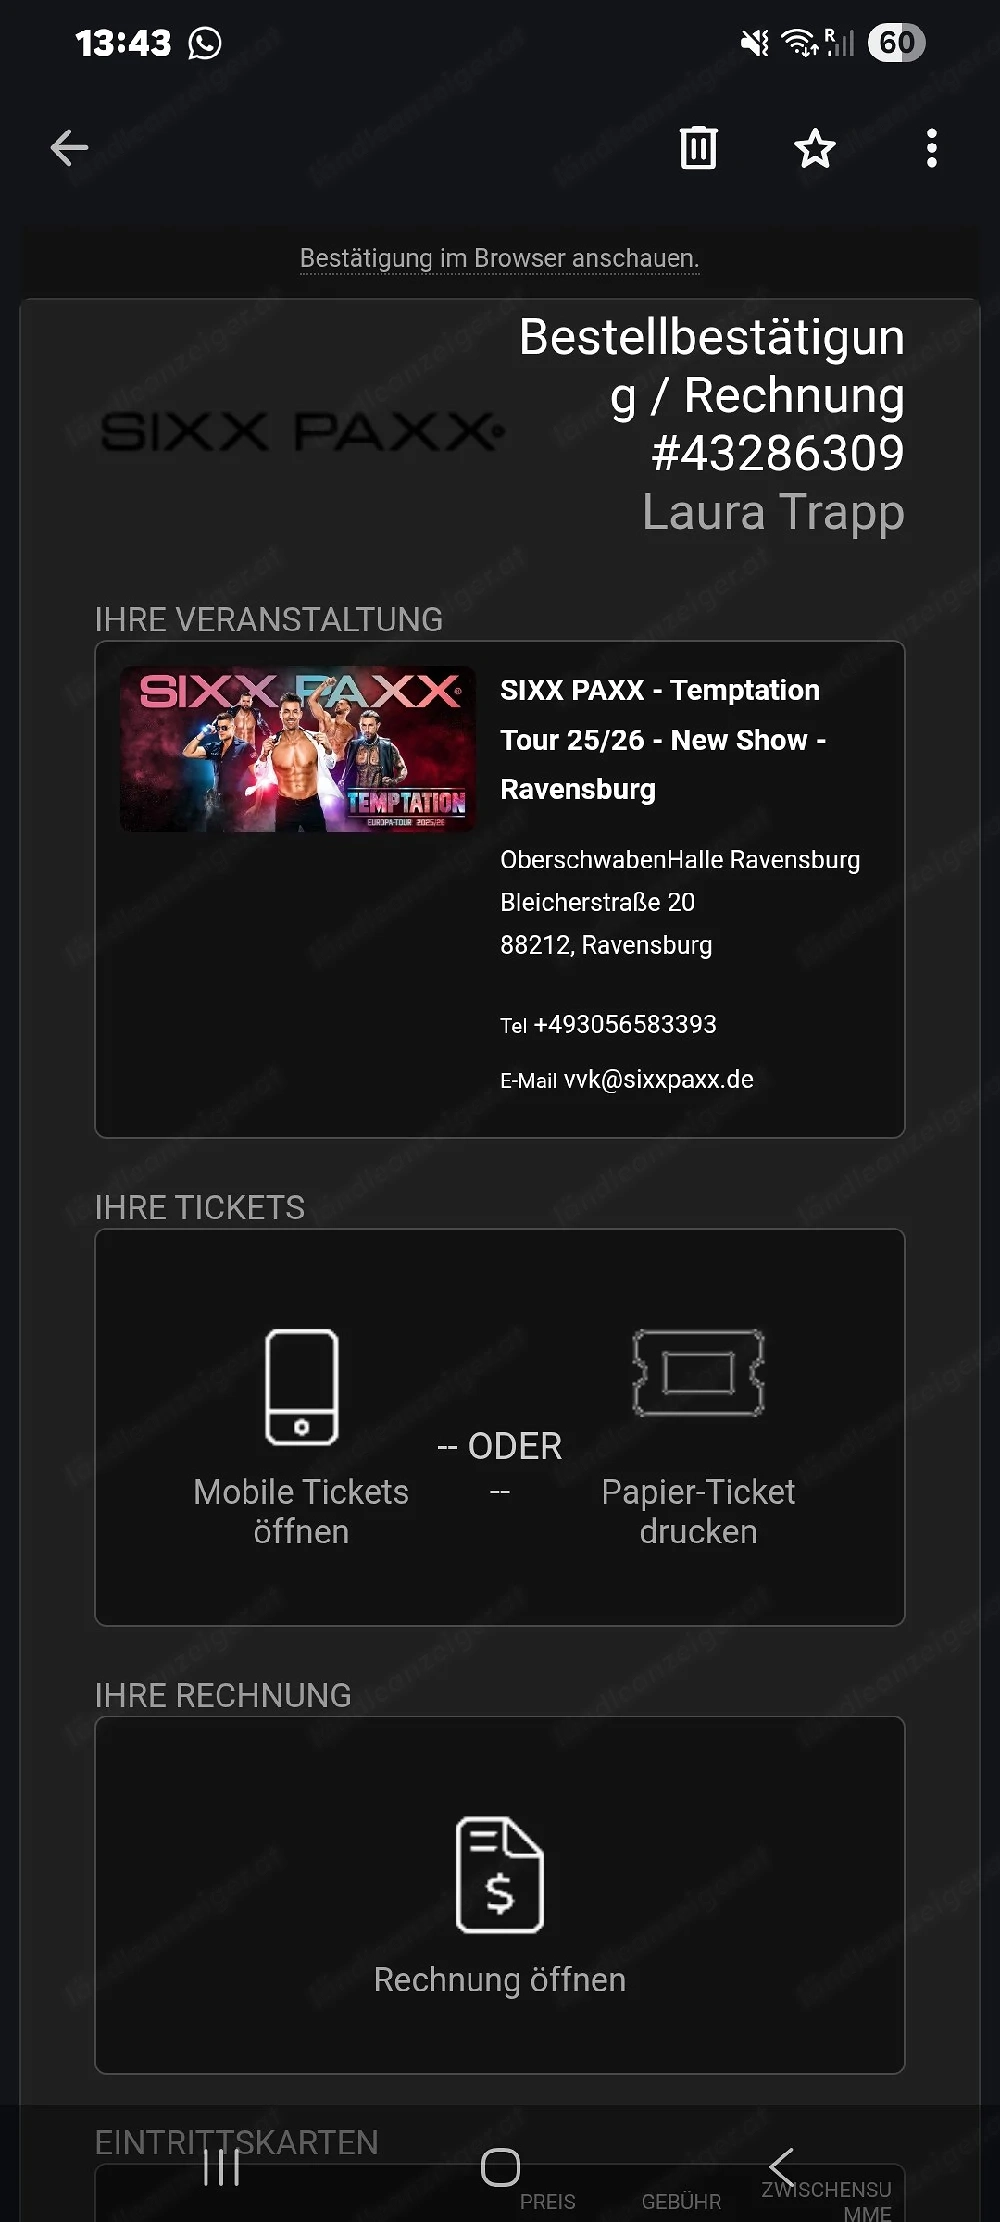Open Rechnung öffnen link

tap(499, 1979)
